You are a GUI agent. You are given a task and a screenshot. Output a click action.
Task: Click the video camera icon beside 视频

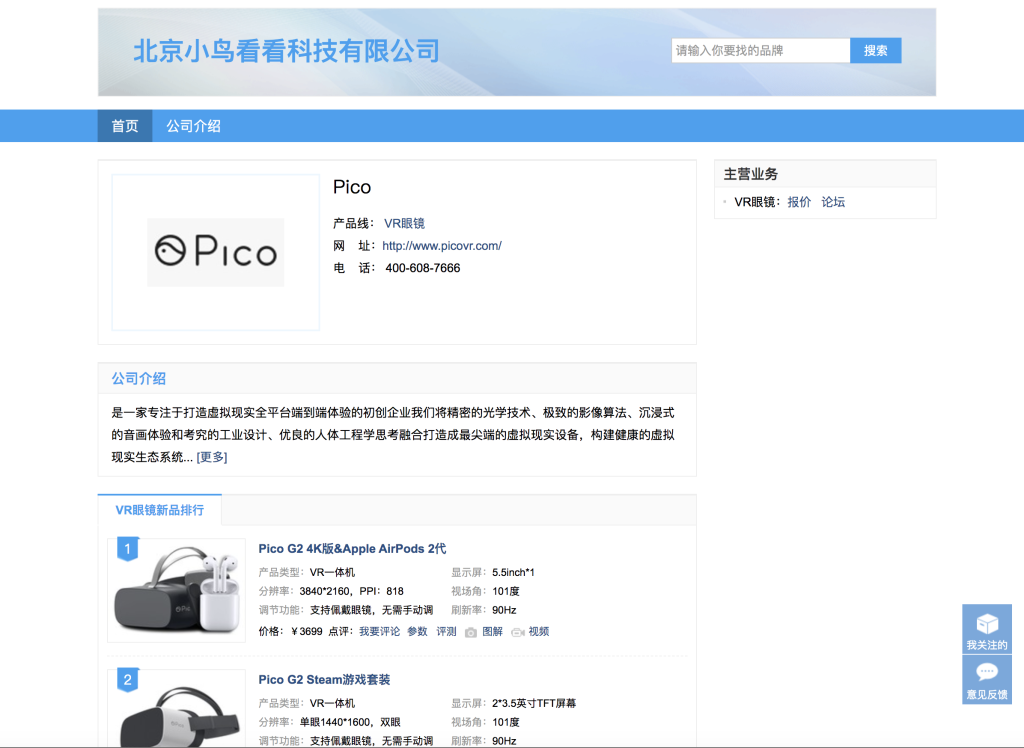point(518,632)
